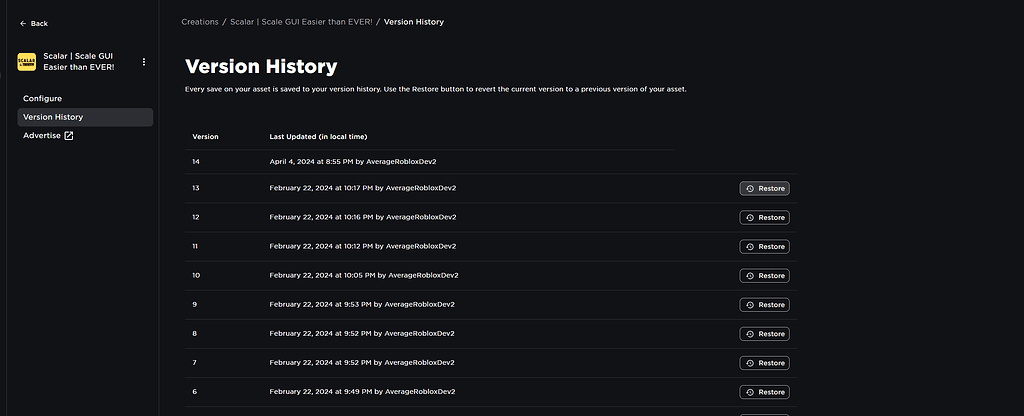This screenshot has width=1024, height=416.
Task: Select the version 14 row entry
Action: pos(430,161)
